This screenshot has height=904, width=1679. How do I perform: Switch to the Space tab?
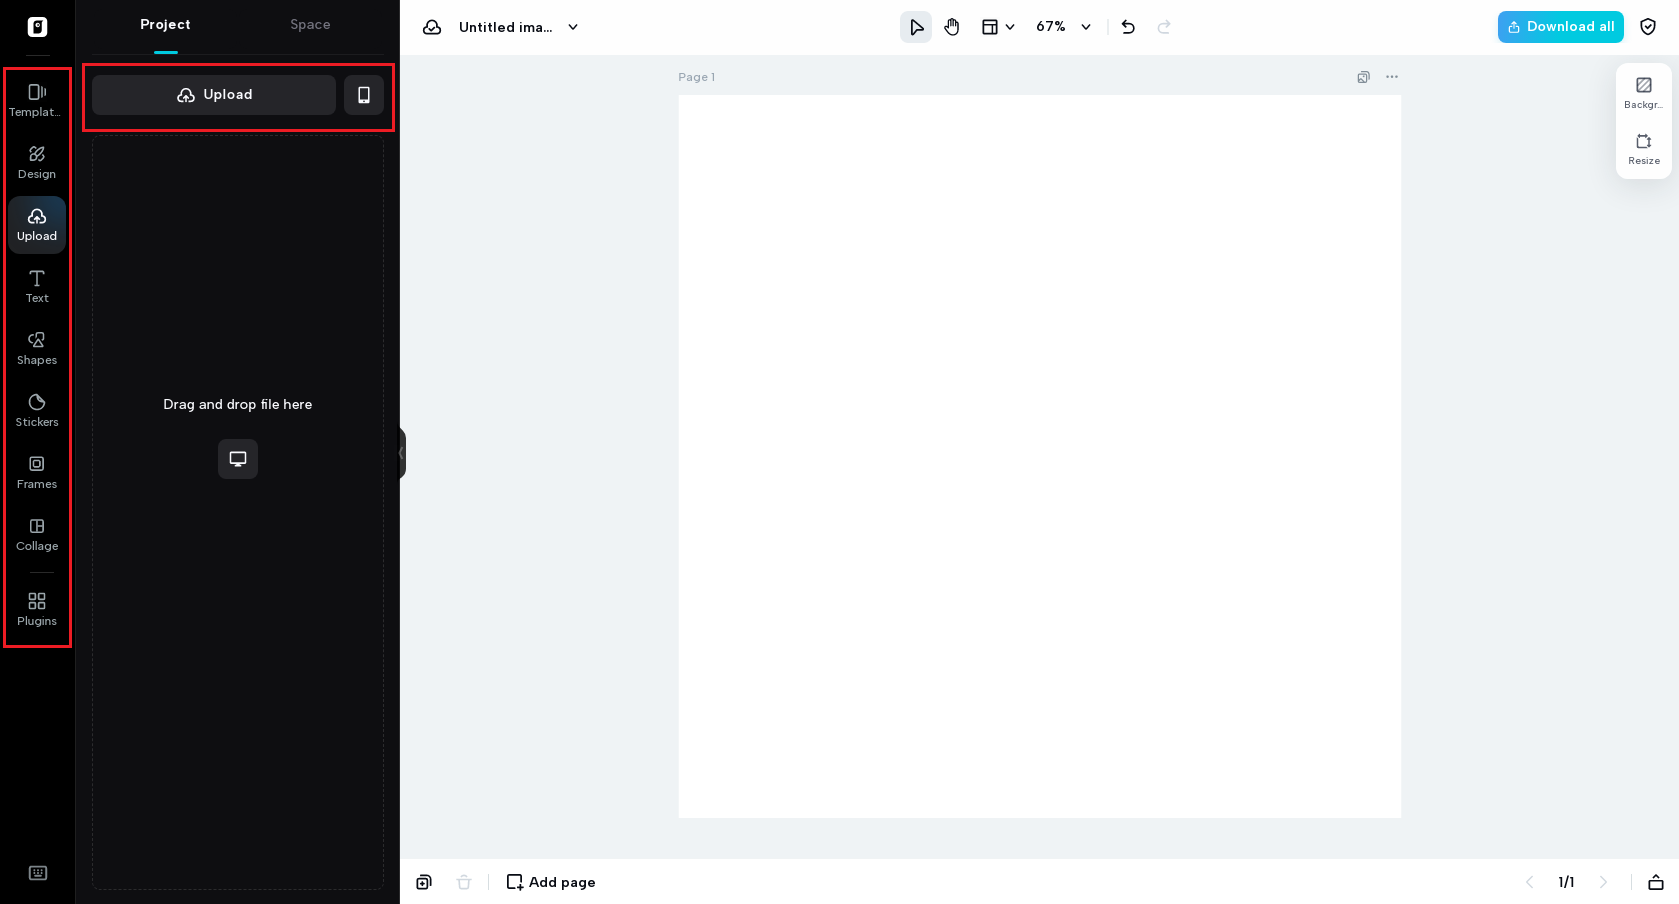(x=309, y=24)
